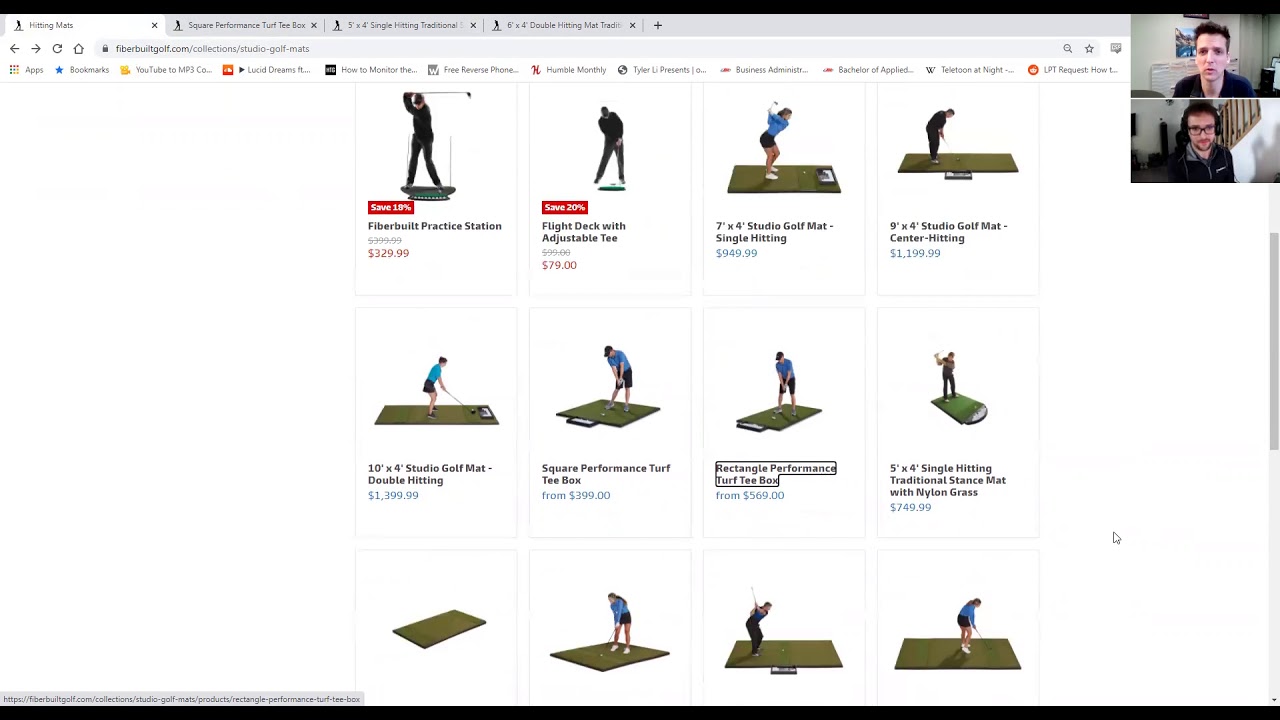Open the YouTube to MP3 bookmark
Viewport: 1280px width, 720px height.
[x=166, y=70]
